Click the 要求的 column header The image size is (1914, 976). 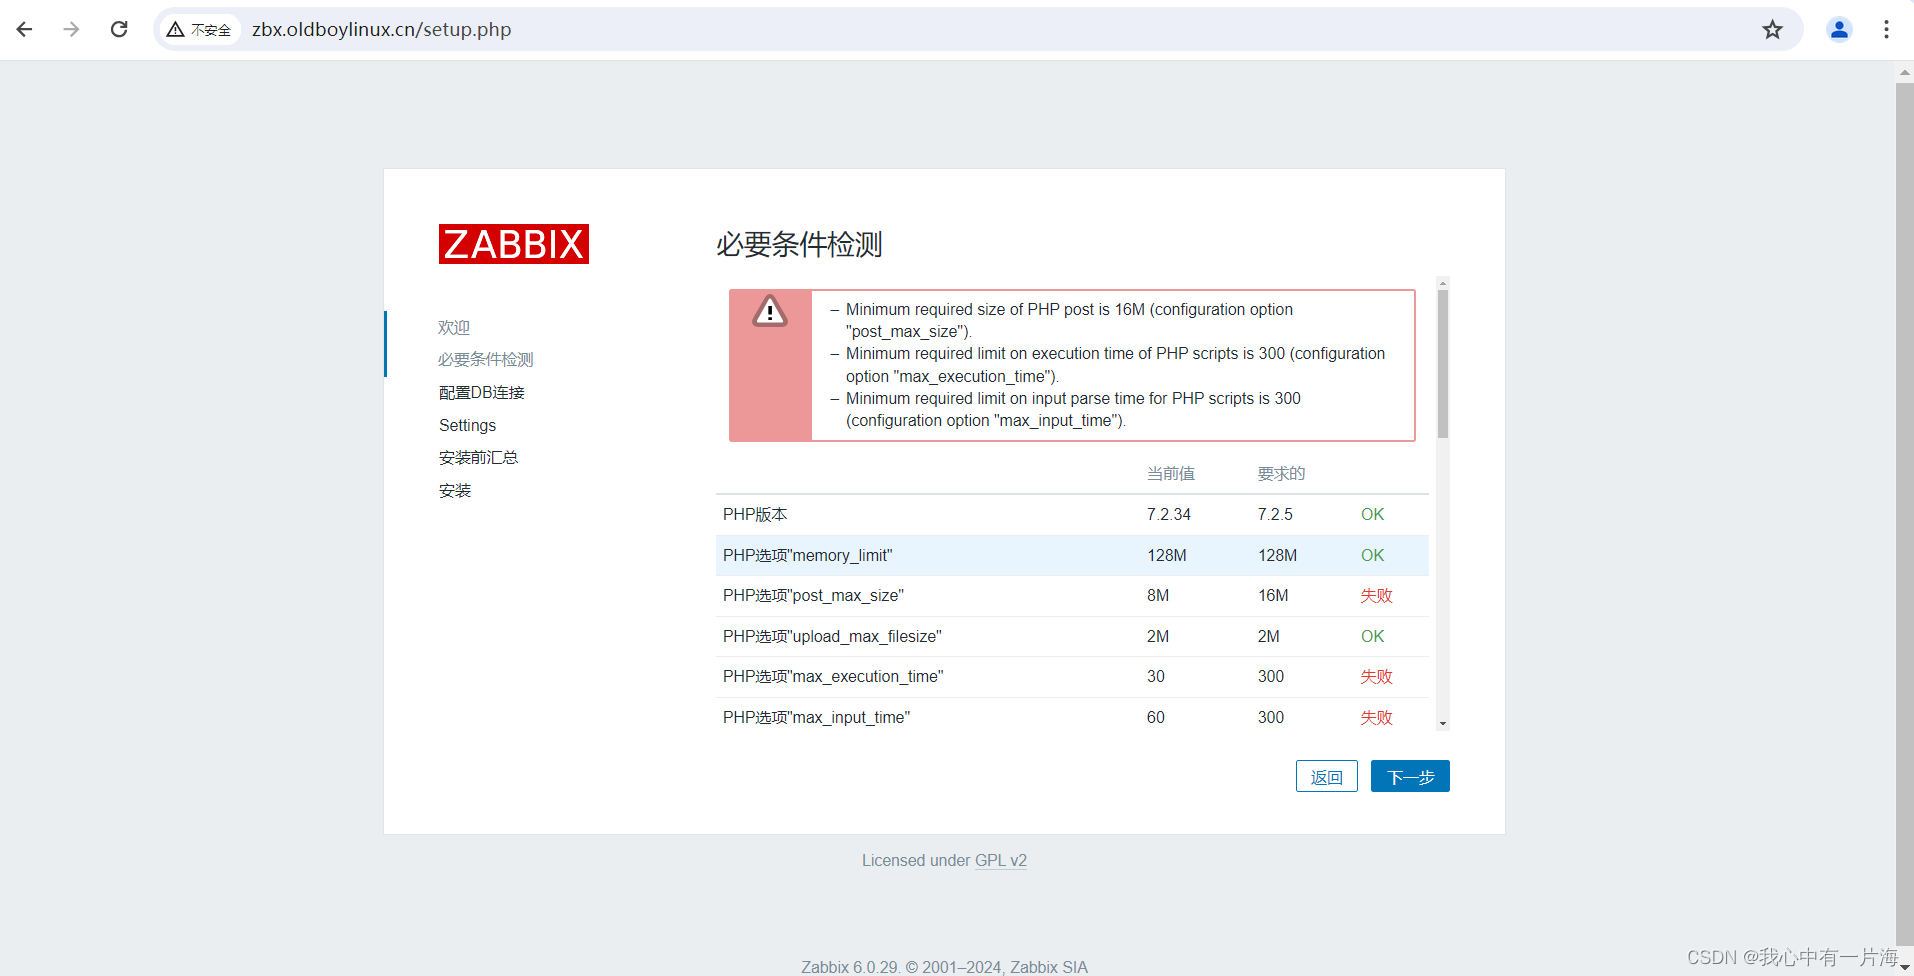[1281, 473]
